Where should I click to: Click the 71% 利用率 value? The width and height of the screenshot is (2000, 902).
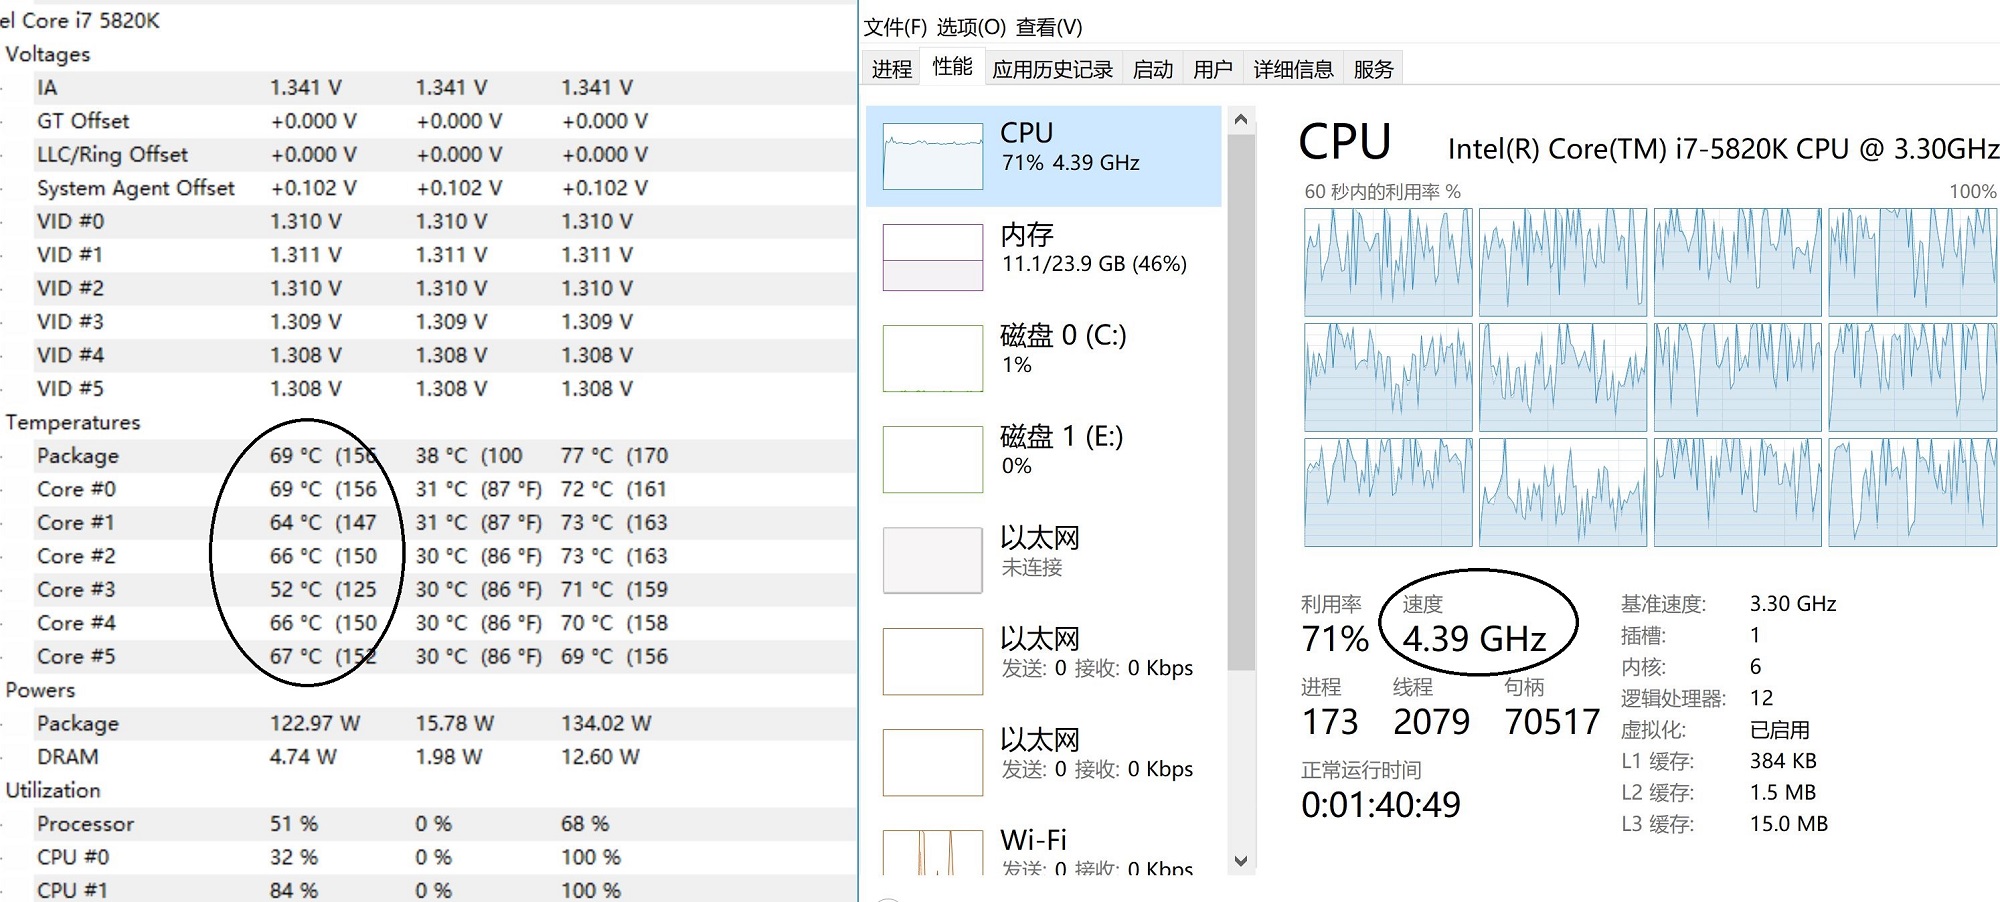click(x=1335, y=639)
